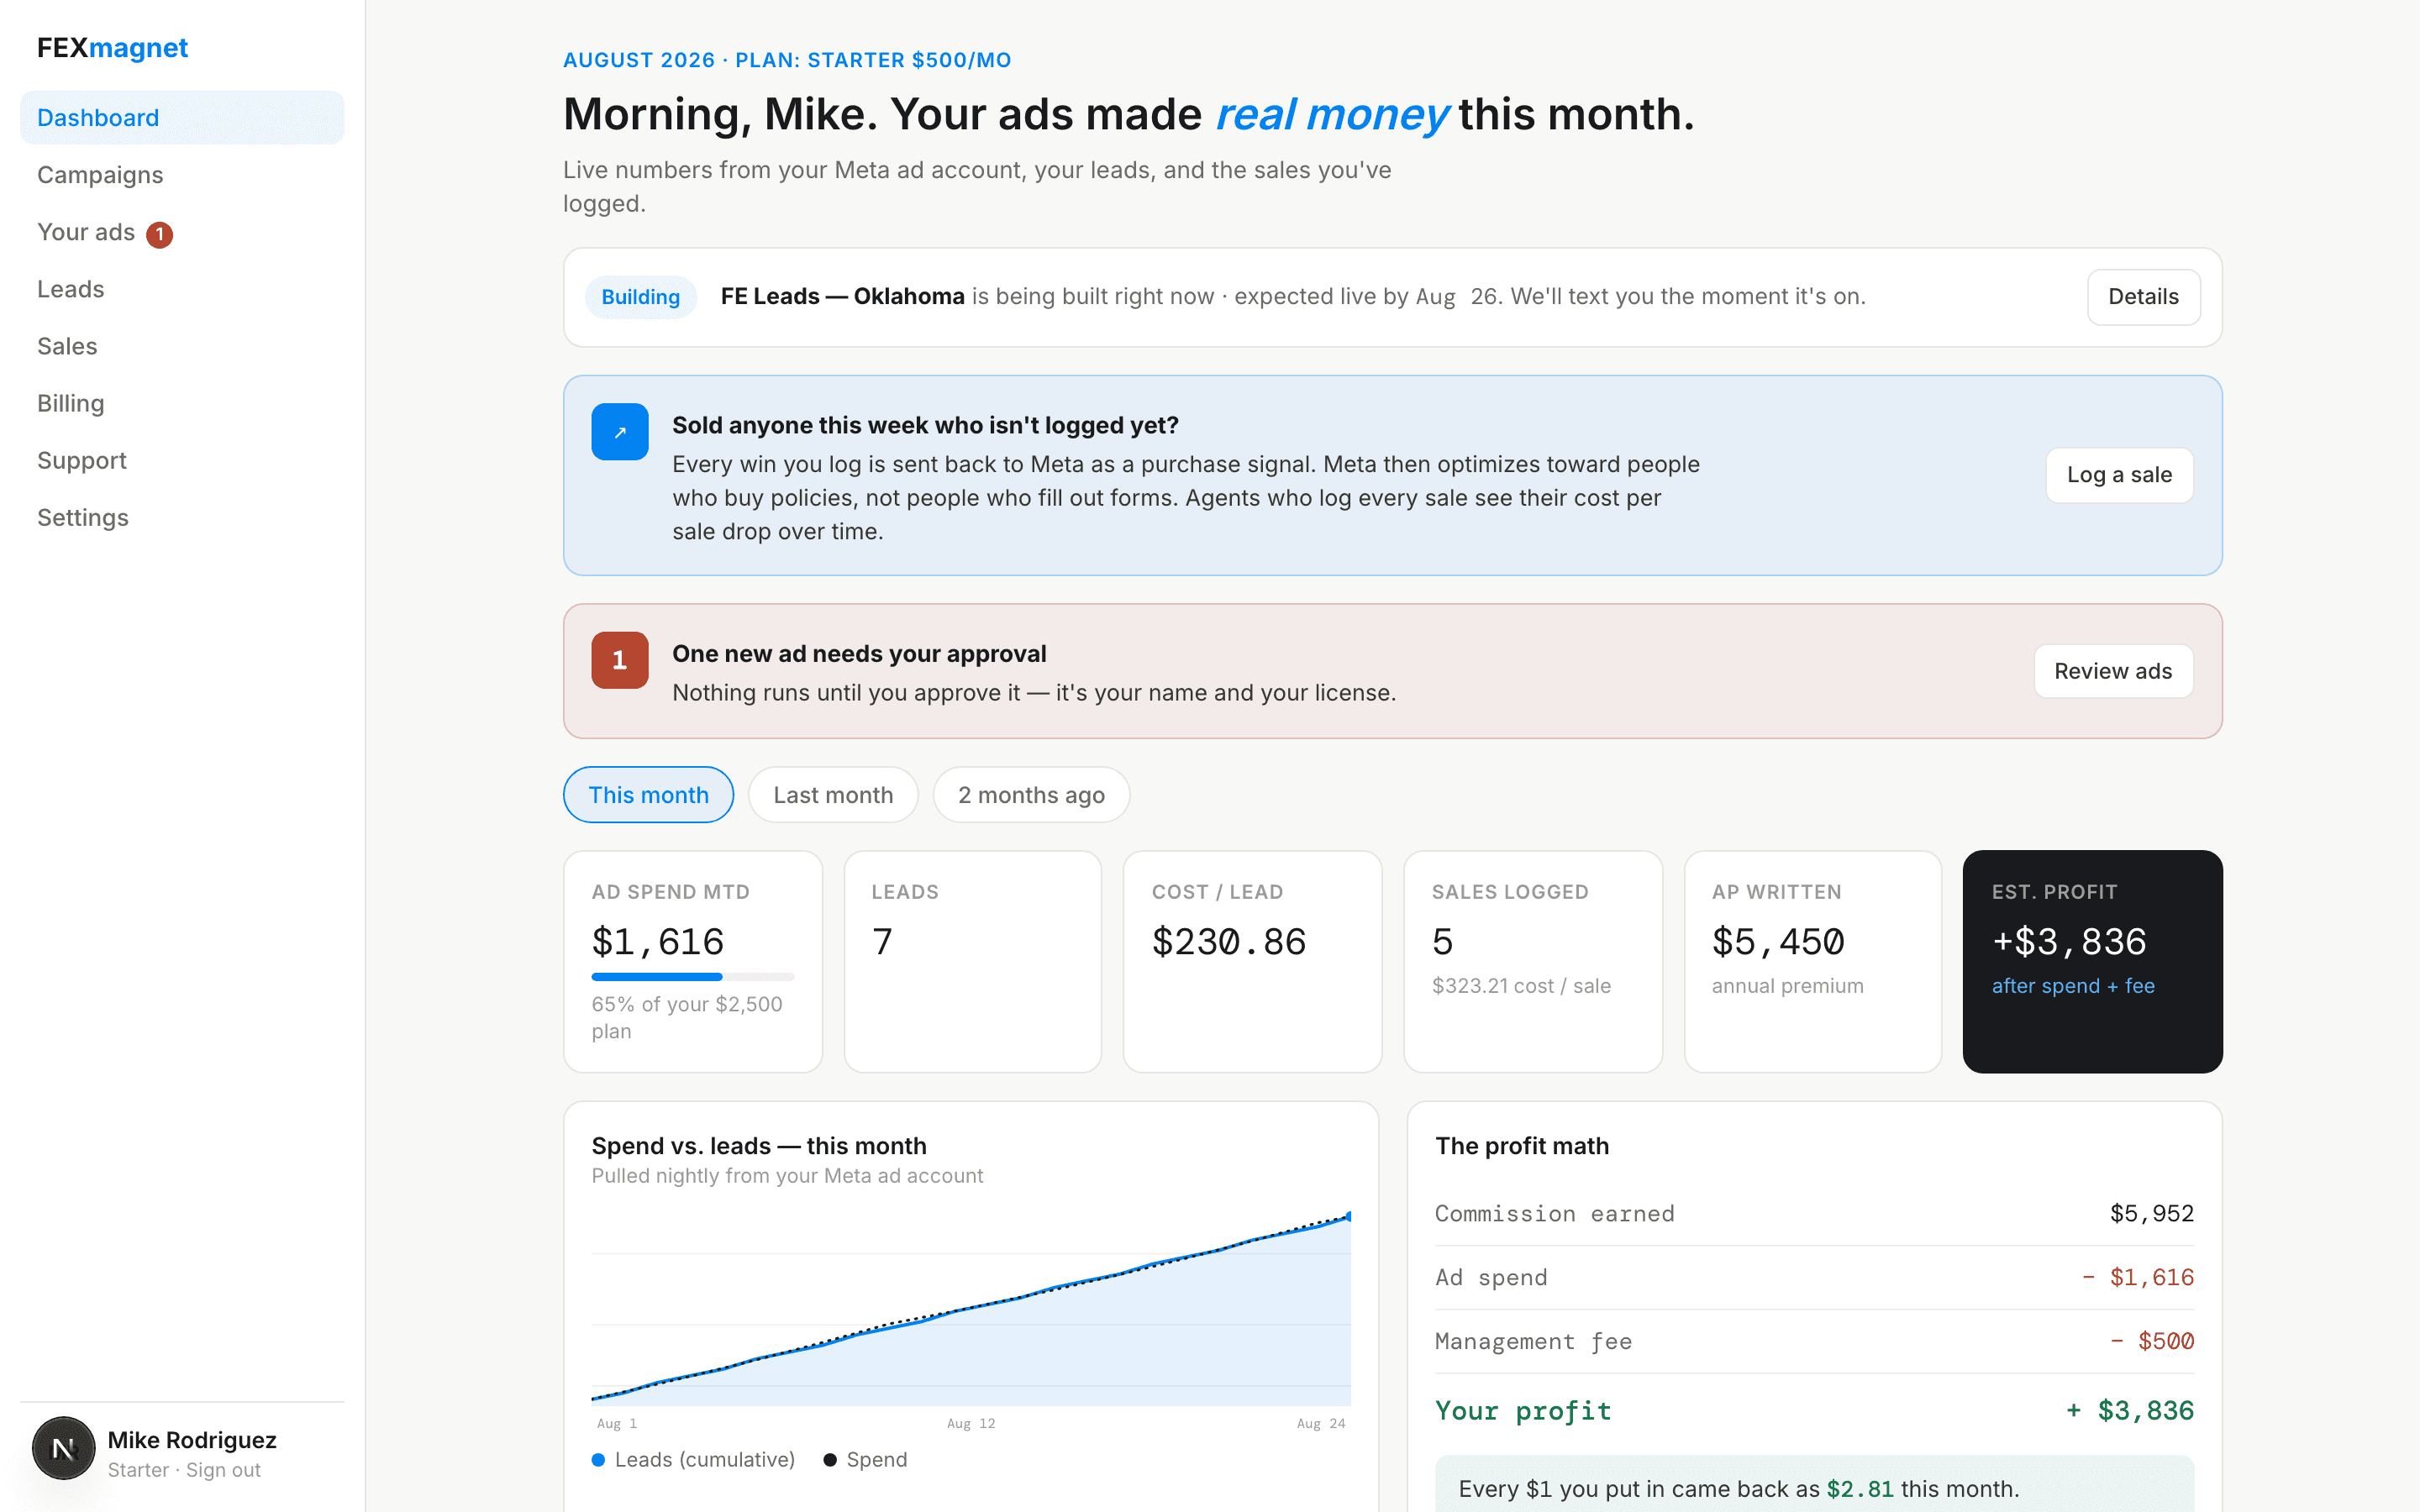Click the Sign out link
Image resolution: width=2420 pixels, height=1512 pixels.
[223, 1470]
